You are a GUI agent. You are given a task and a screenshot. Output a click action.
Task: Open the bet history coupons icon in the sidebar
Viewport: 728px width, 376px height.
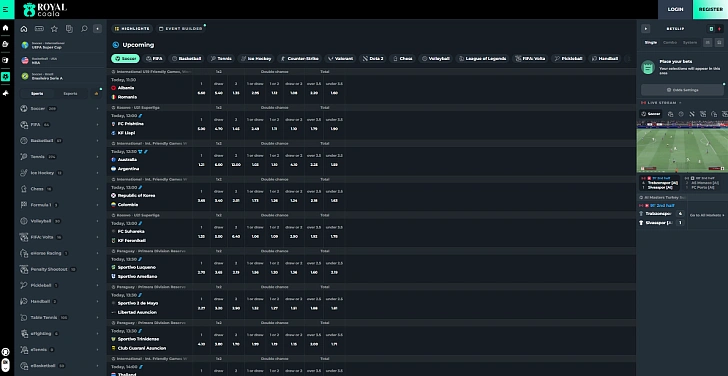[x=69, y=29]
